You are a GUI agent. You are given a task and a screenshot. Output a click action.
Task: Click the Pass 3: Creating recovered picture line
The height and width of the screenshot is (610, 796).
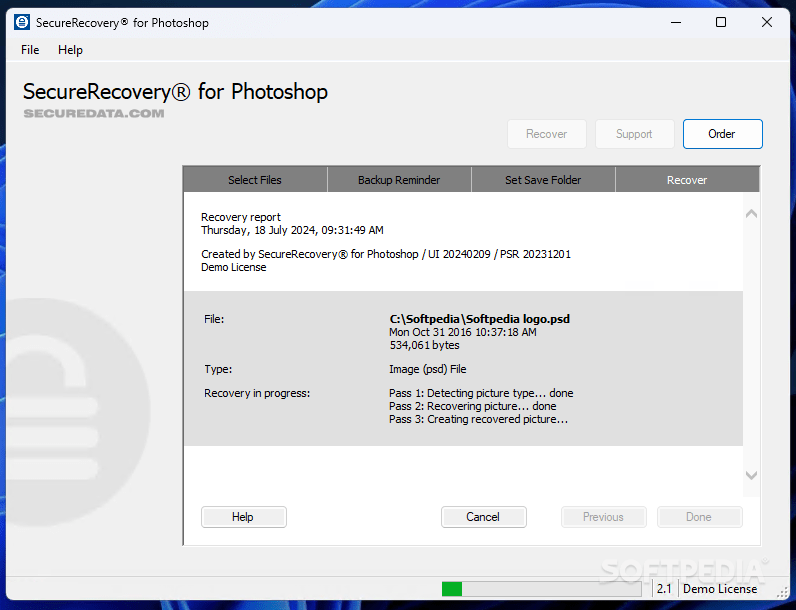point(478,419)
